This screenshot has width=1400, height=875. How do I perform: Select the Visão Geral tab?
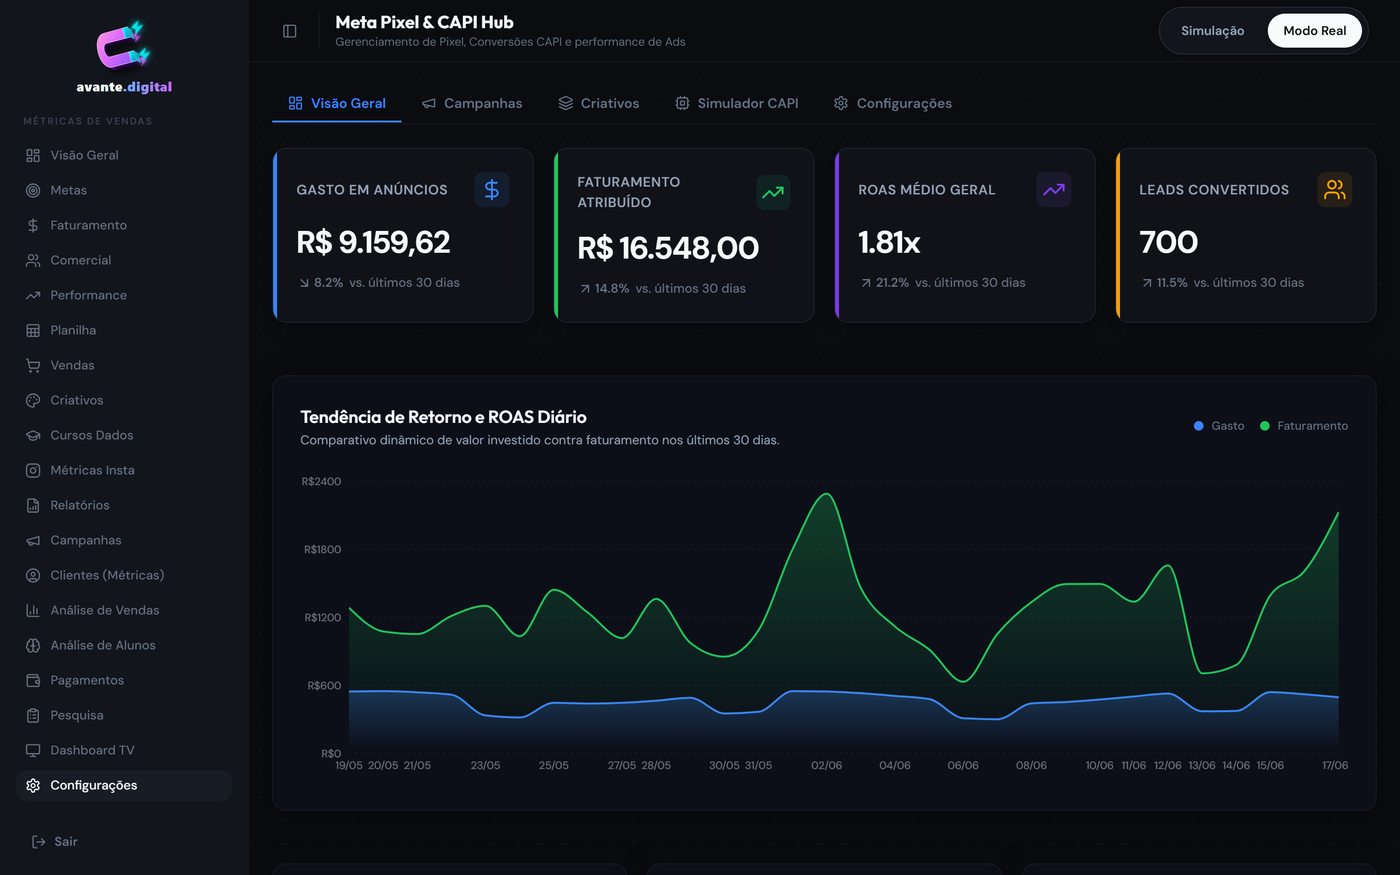337,103
